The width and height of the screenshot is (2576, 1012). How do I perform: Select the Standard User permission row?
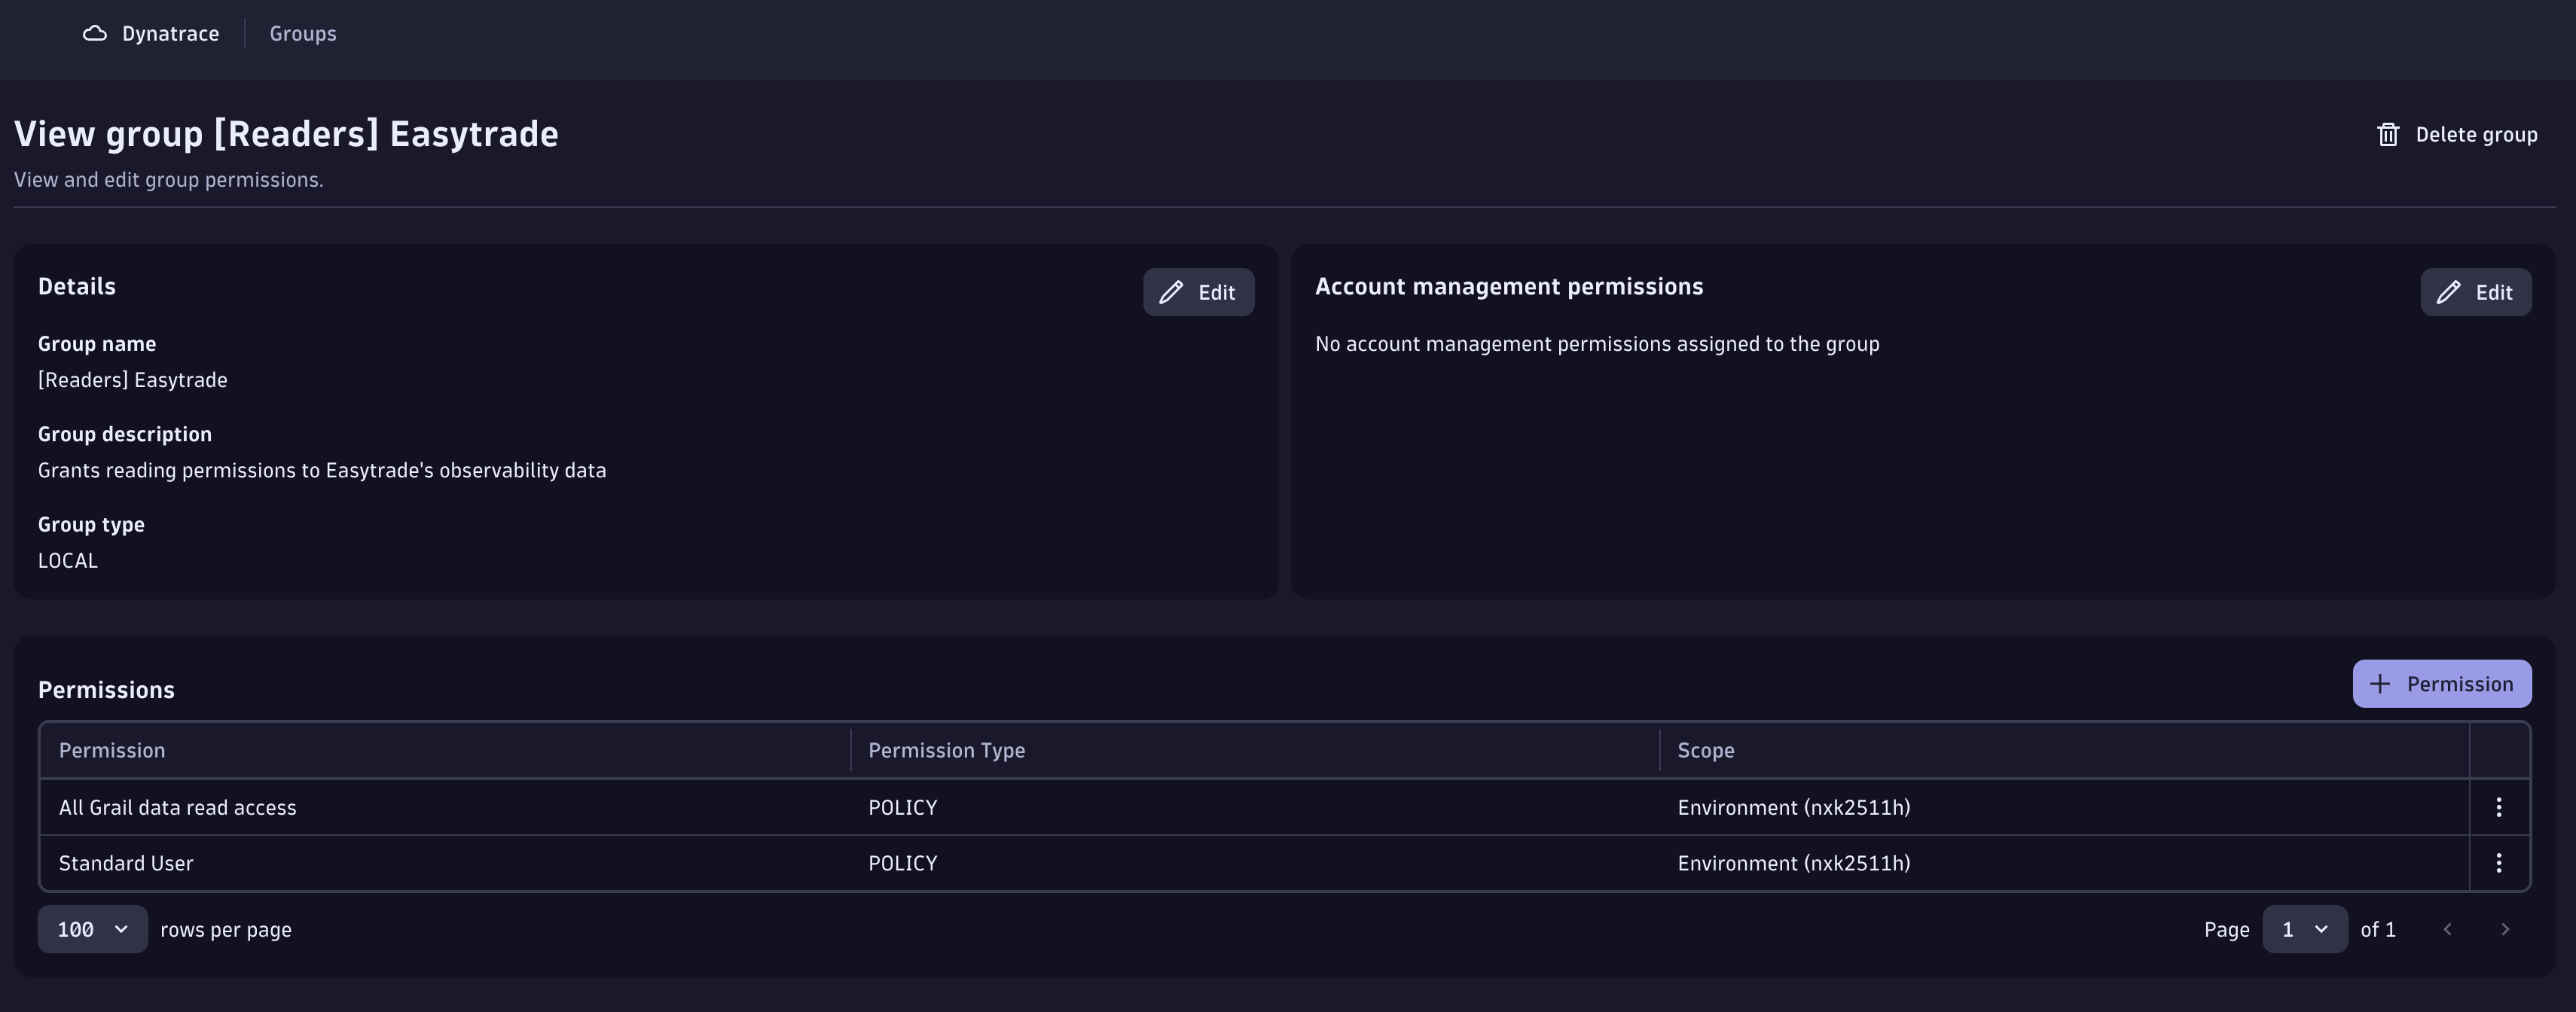click(126, 863)
